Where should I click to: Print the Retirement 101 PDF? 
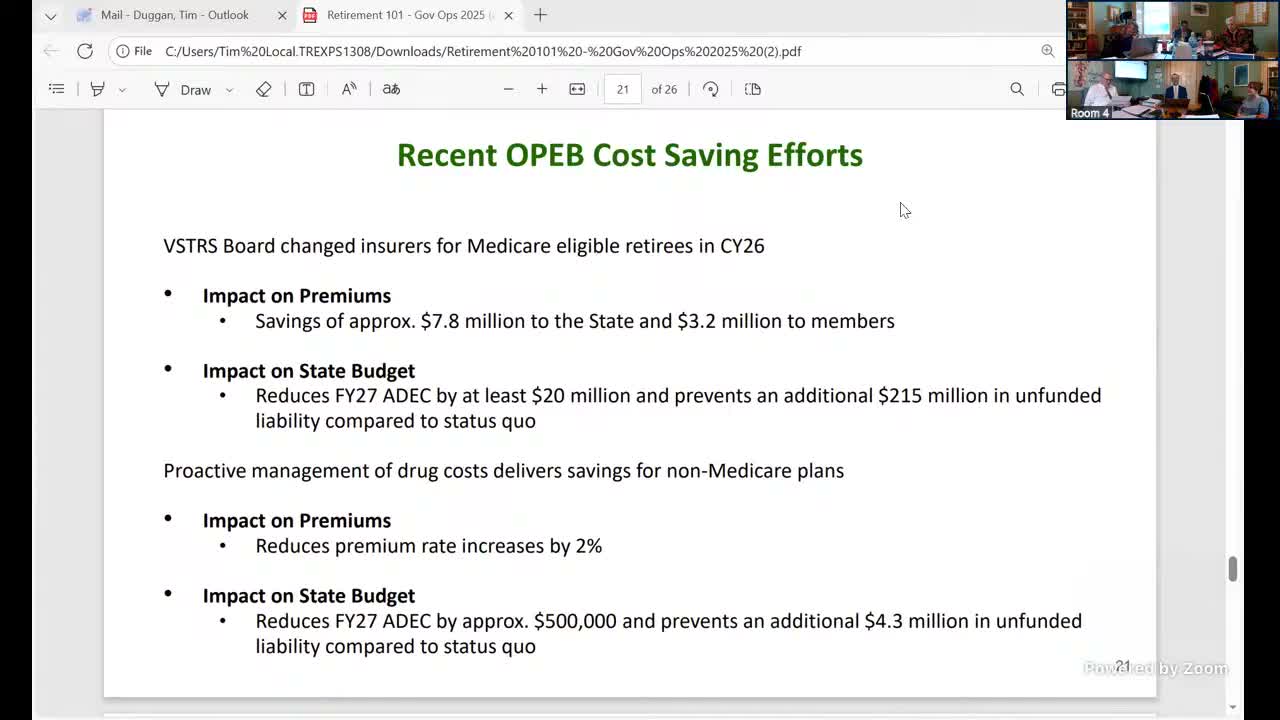tap(1058, 89)
